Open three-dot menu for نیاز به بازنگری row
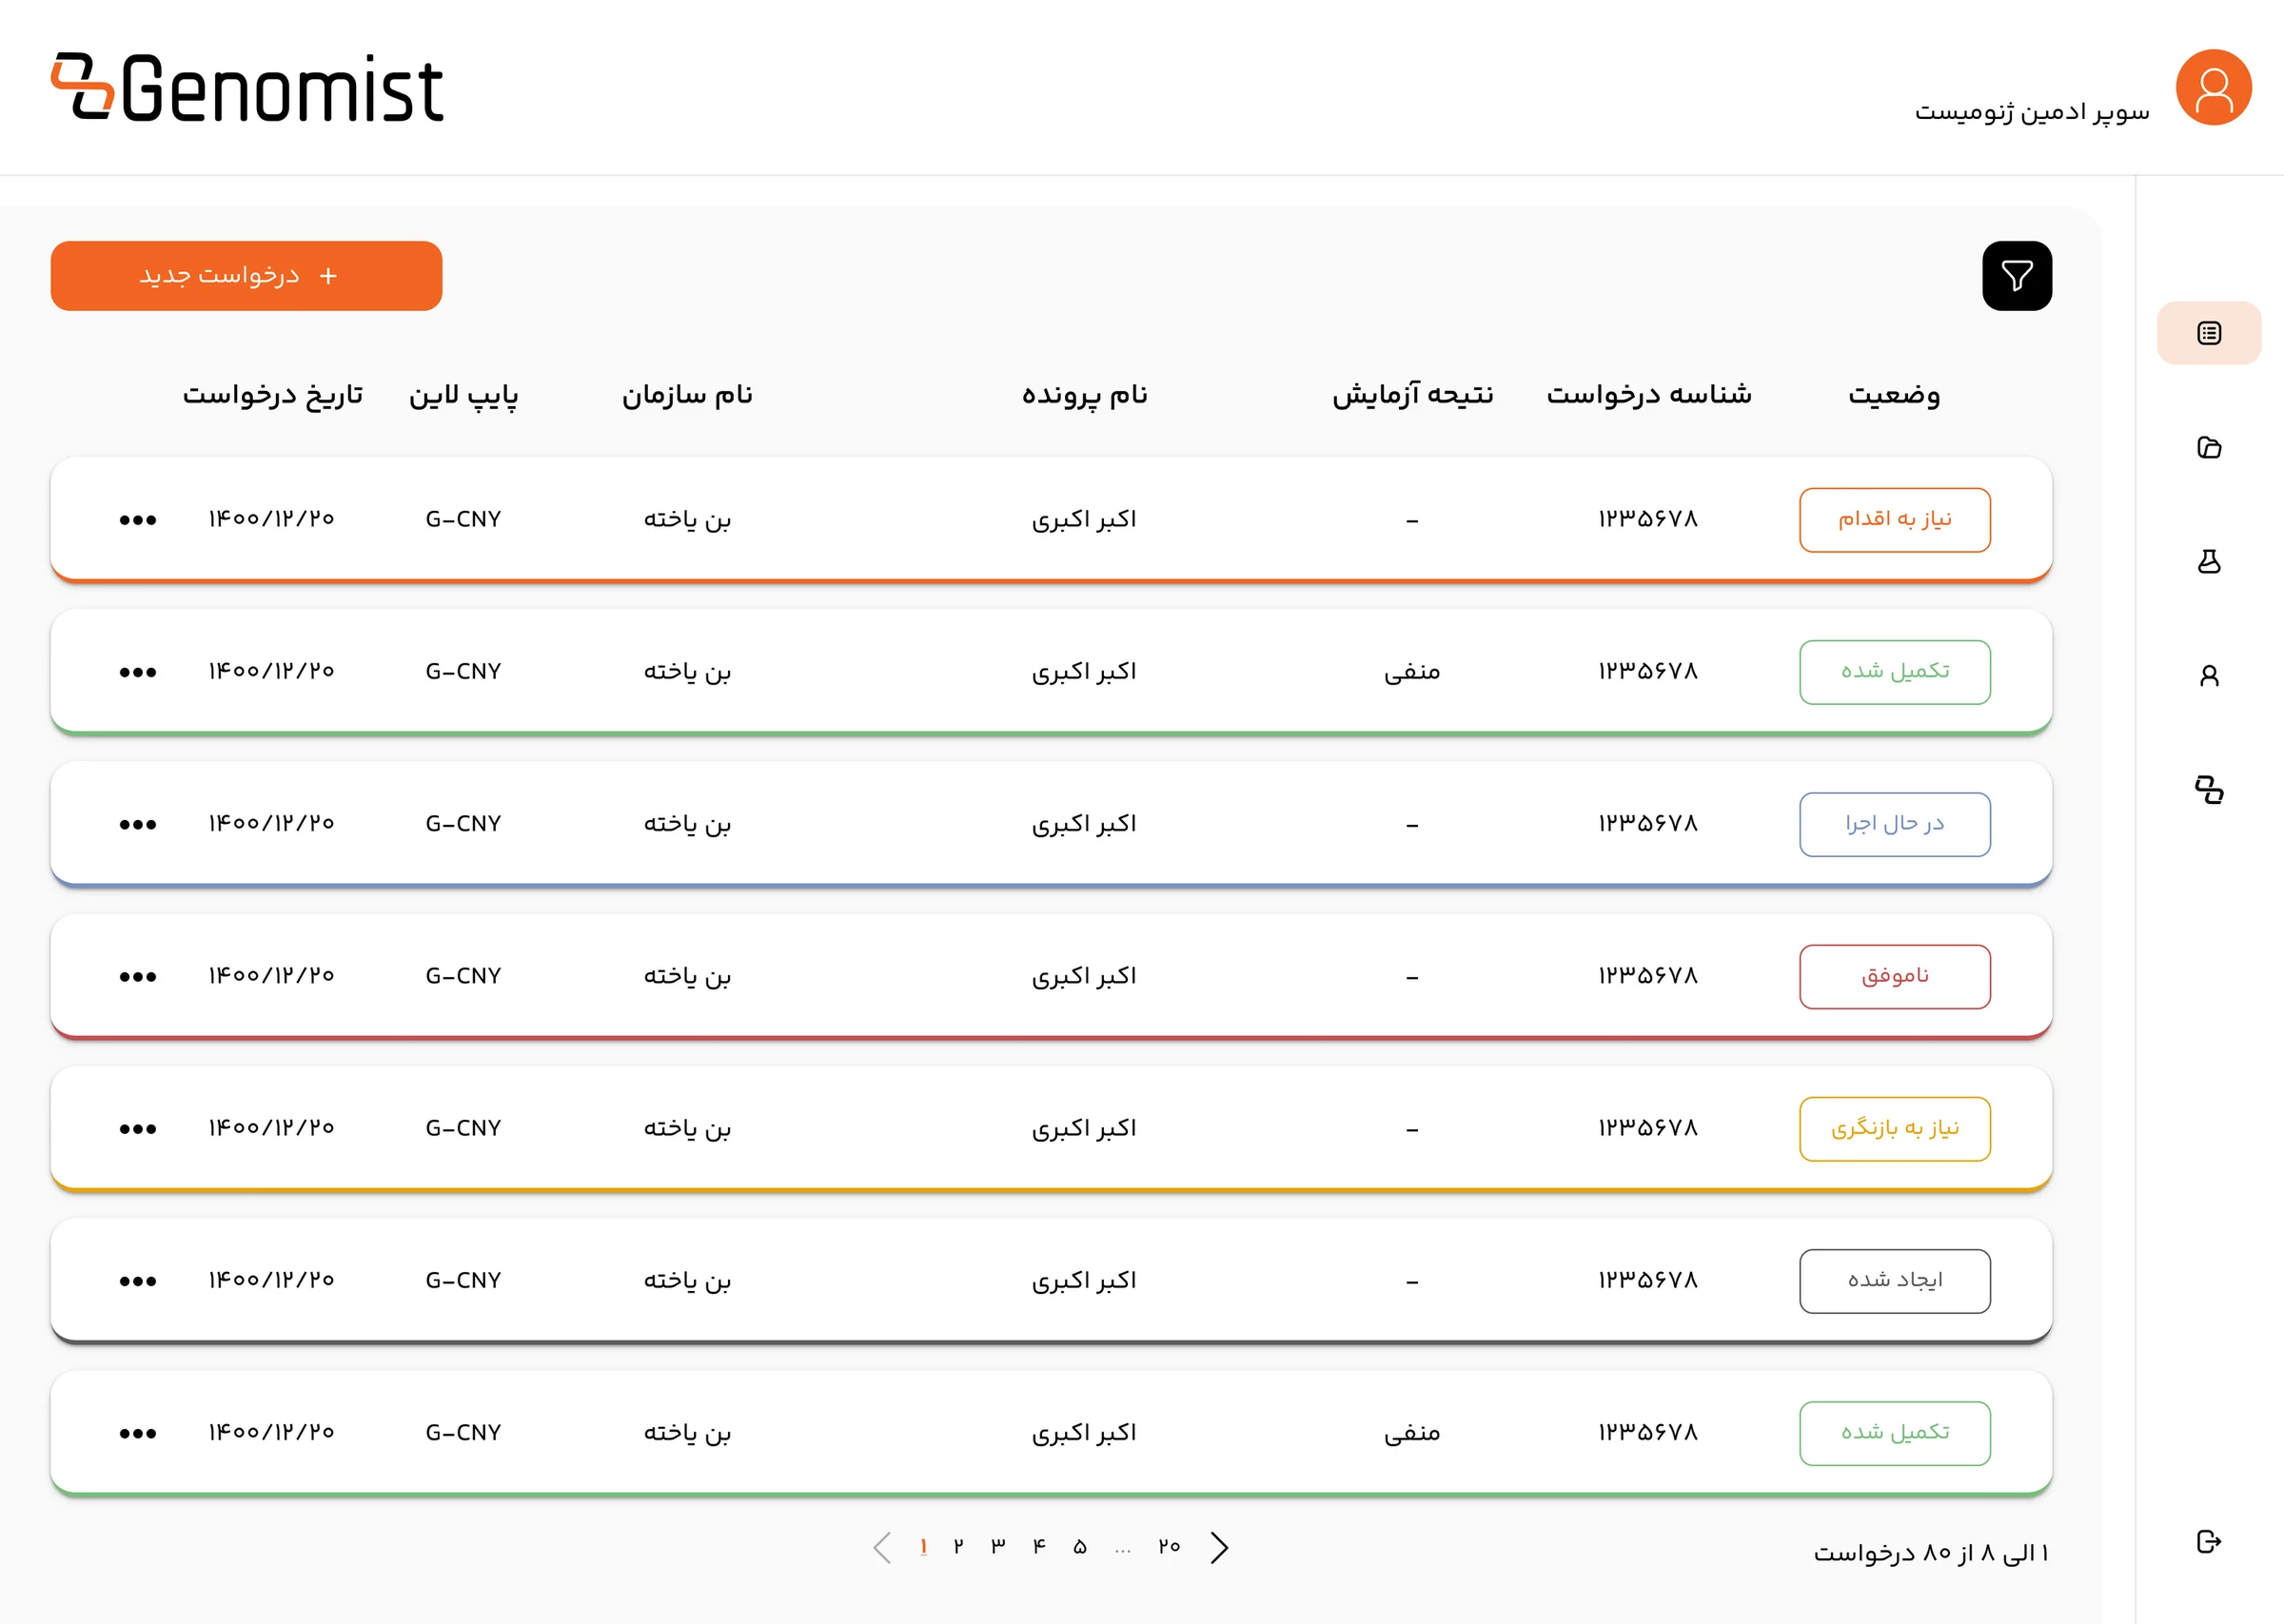The height and width of the screenshot is (1624, 2284). click(x=137, y=1129)
